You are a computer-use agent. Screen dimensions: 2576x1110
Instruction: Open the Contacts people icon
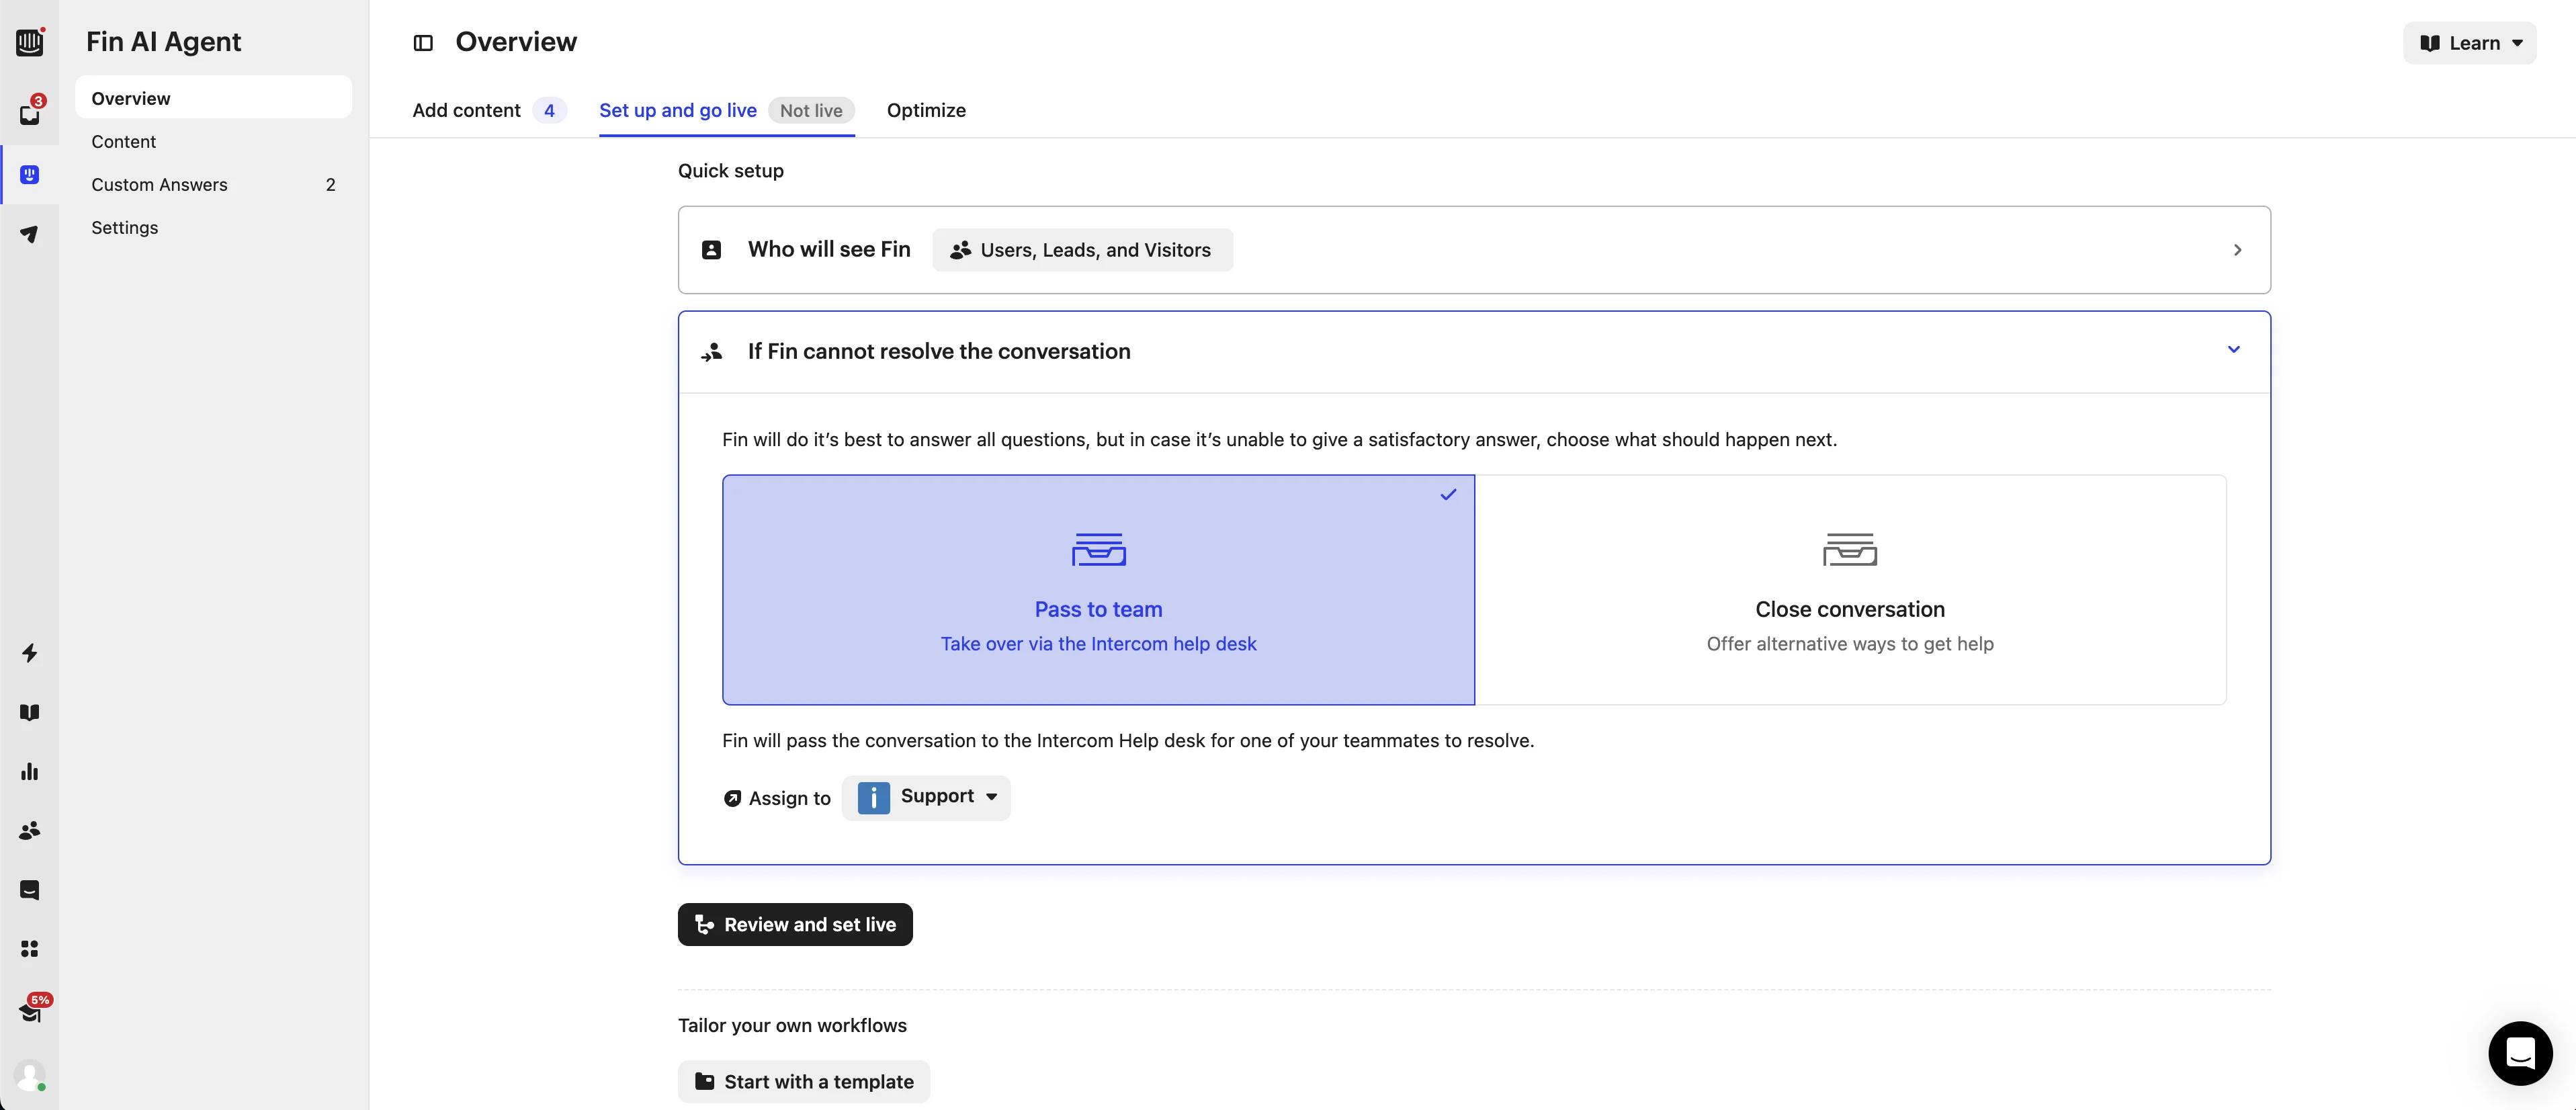click(30, 830)
